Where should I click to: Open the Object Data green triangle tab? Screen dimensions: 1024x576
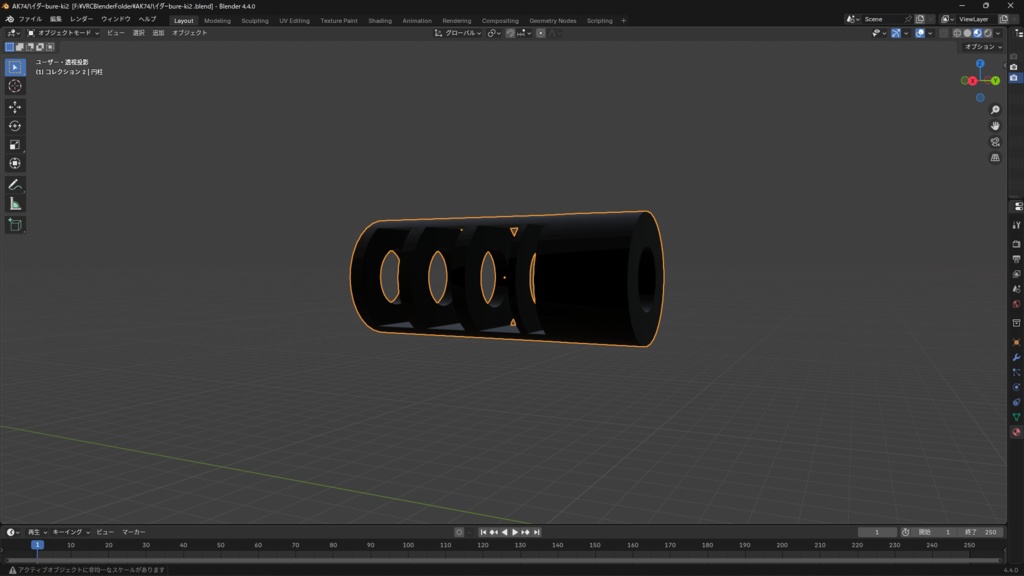tap(1016, 417)
